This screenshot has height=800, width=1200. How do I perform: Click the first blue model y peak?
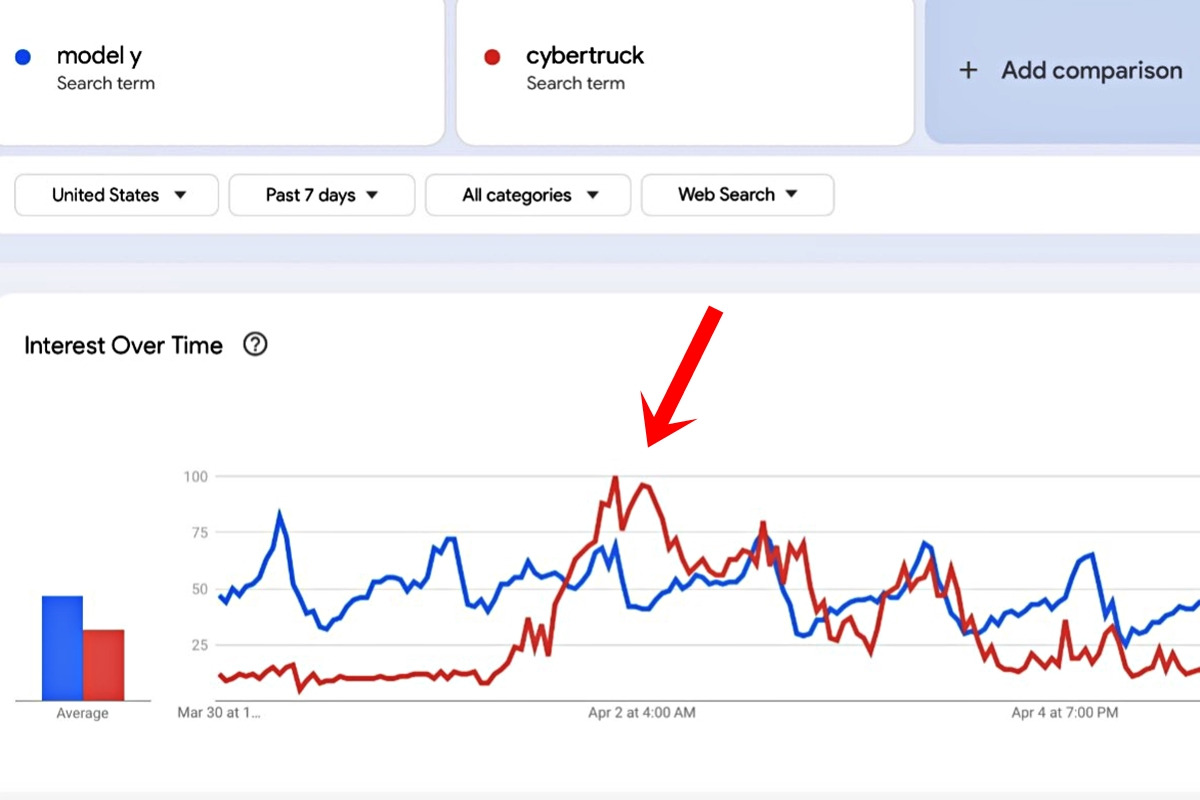280,514
